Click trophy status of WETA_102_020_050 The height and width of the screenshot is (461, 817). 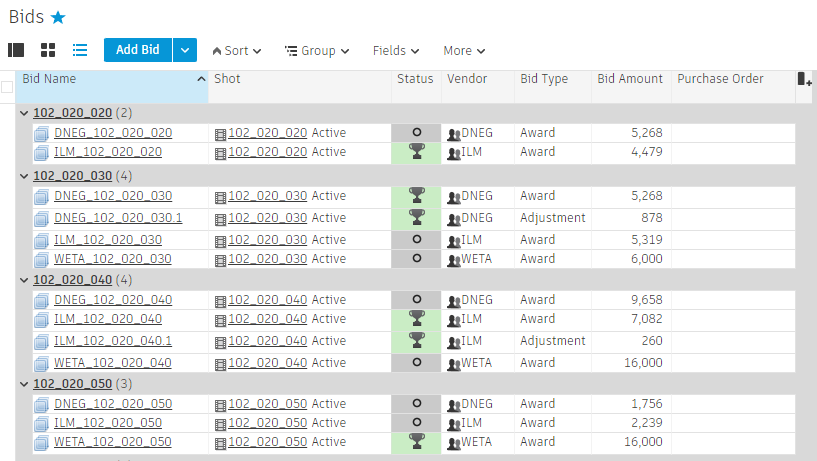pos(416,442)
